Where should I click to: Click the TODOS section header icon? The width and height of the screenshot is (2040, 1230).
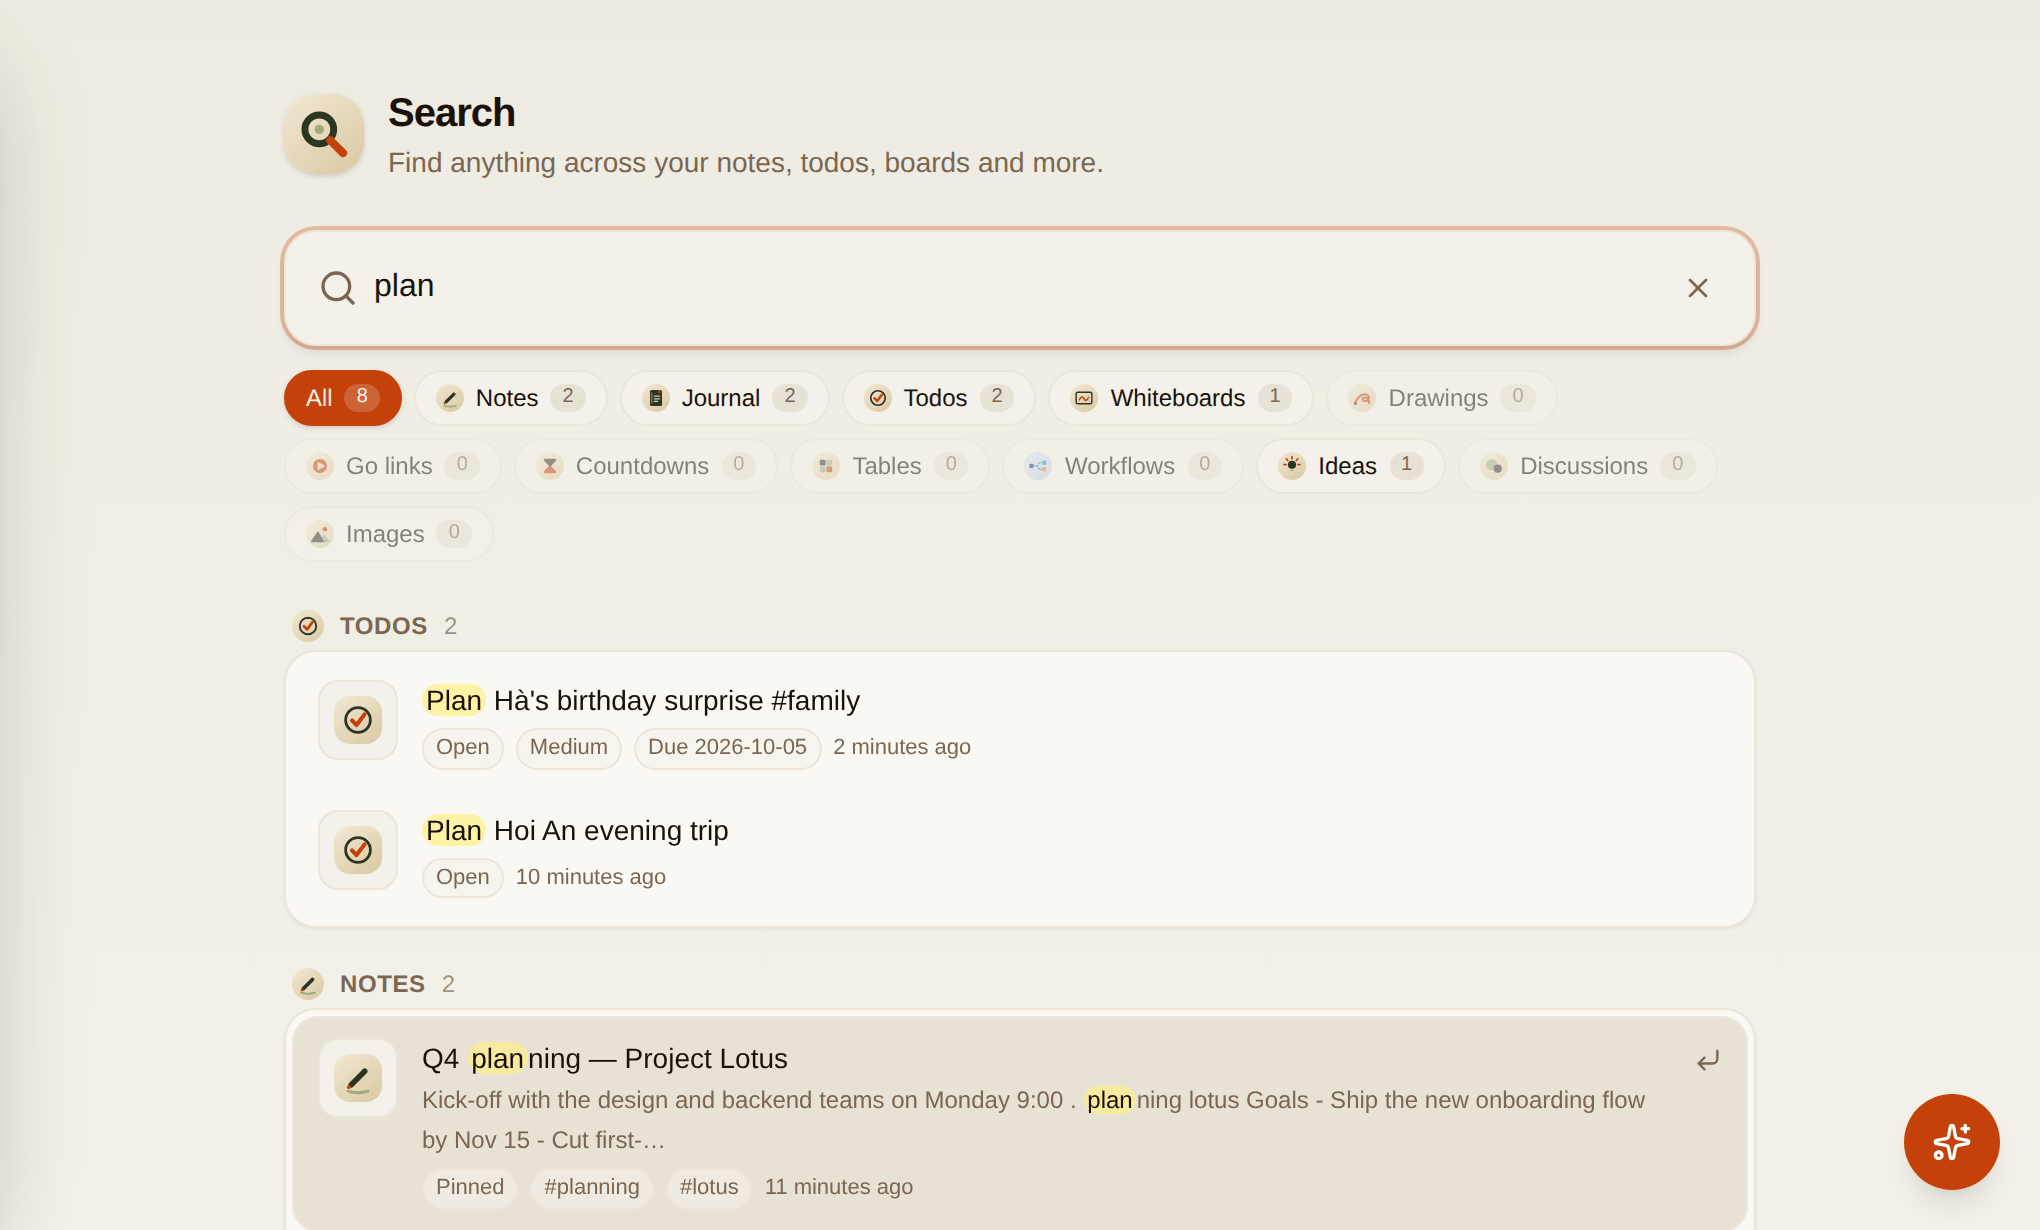[308, 626]
